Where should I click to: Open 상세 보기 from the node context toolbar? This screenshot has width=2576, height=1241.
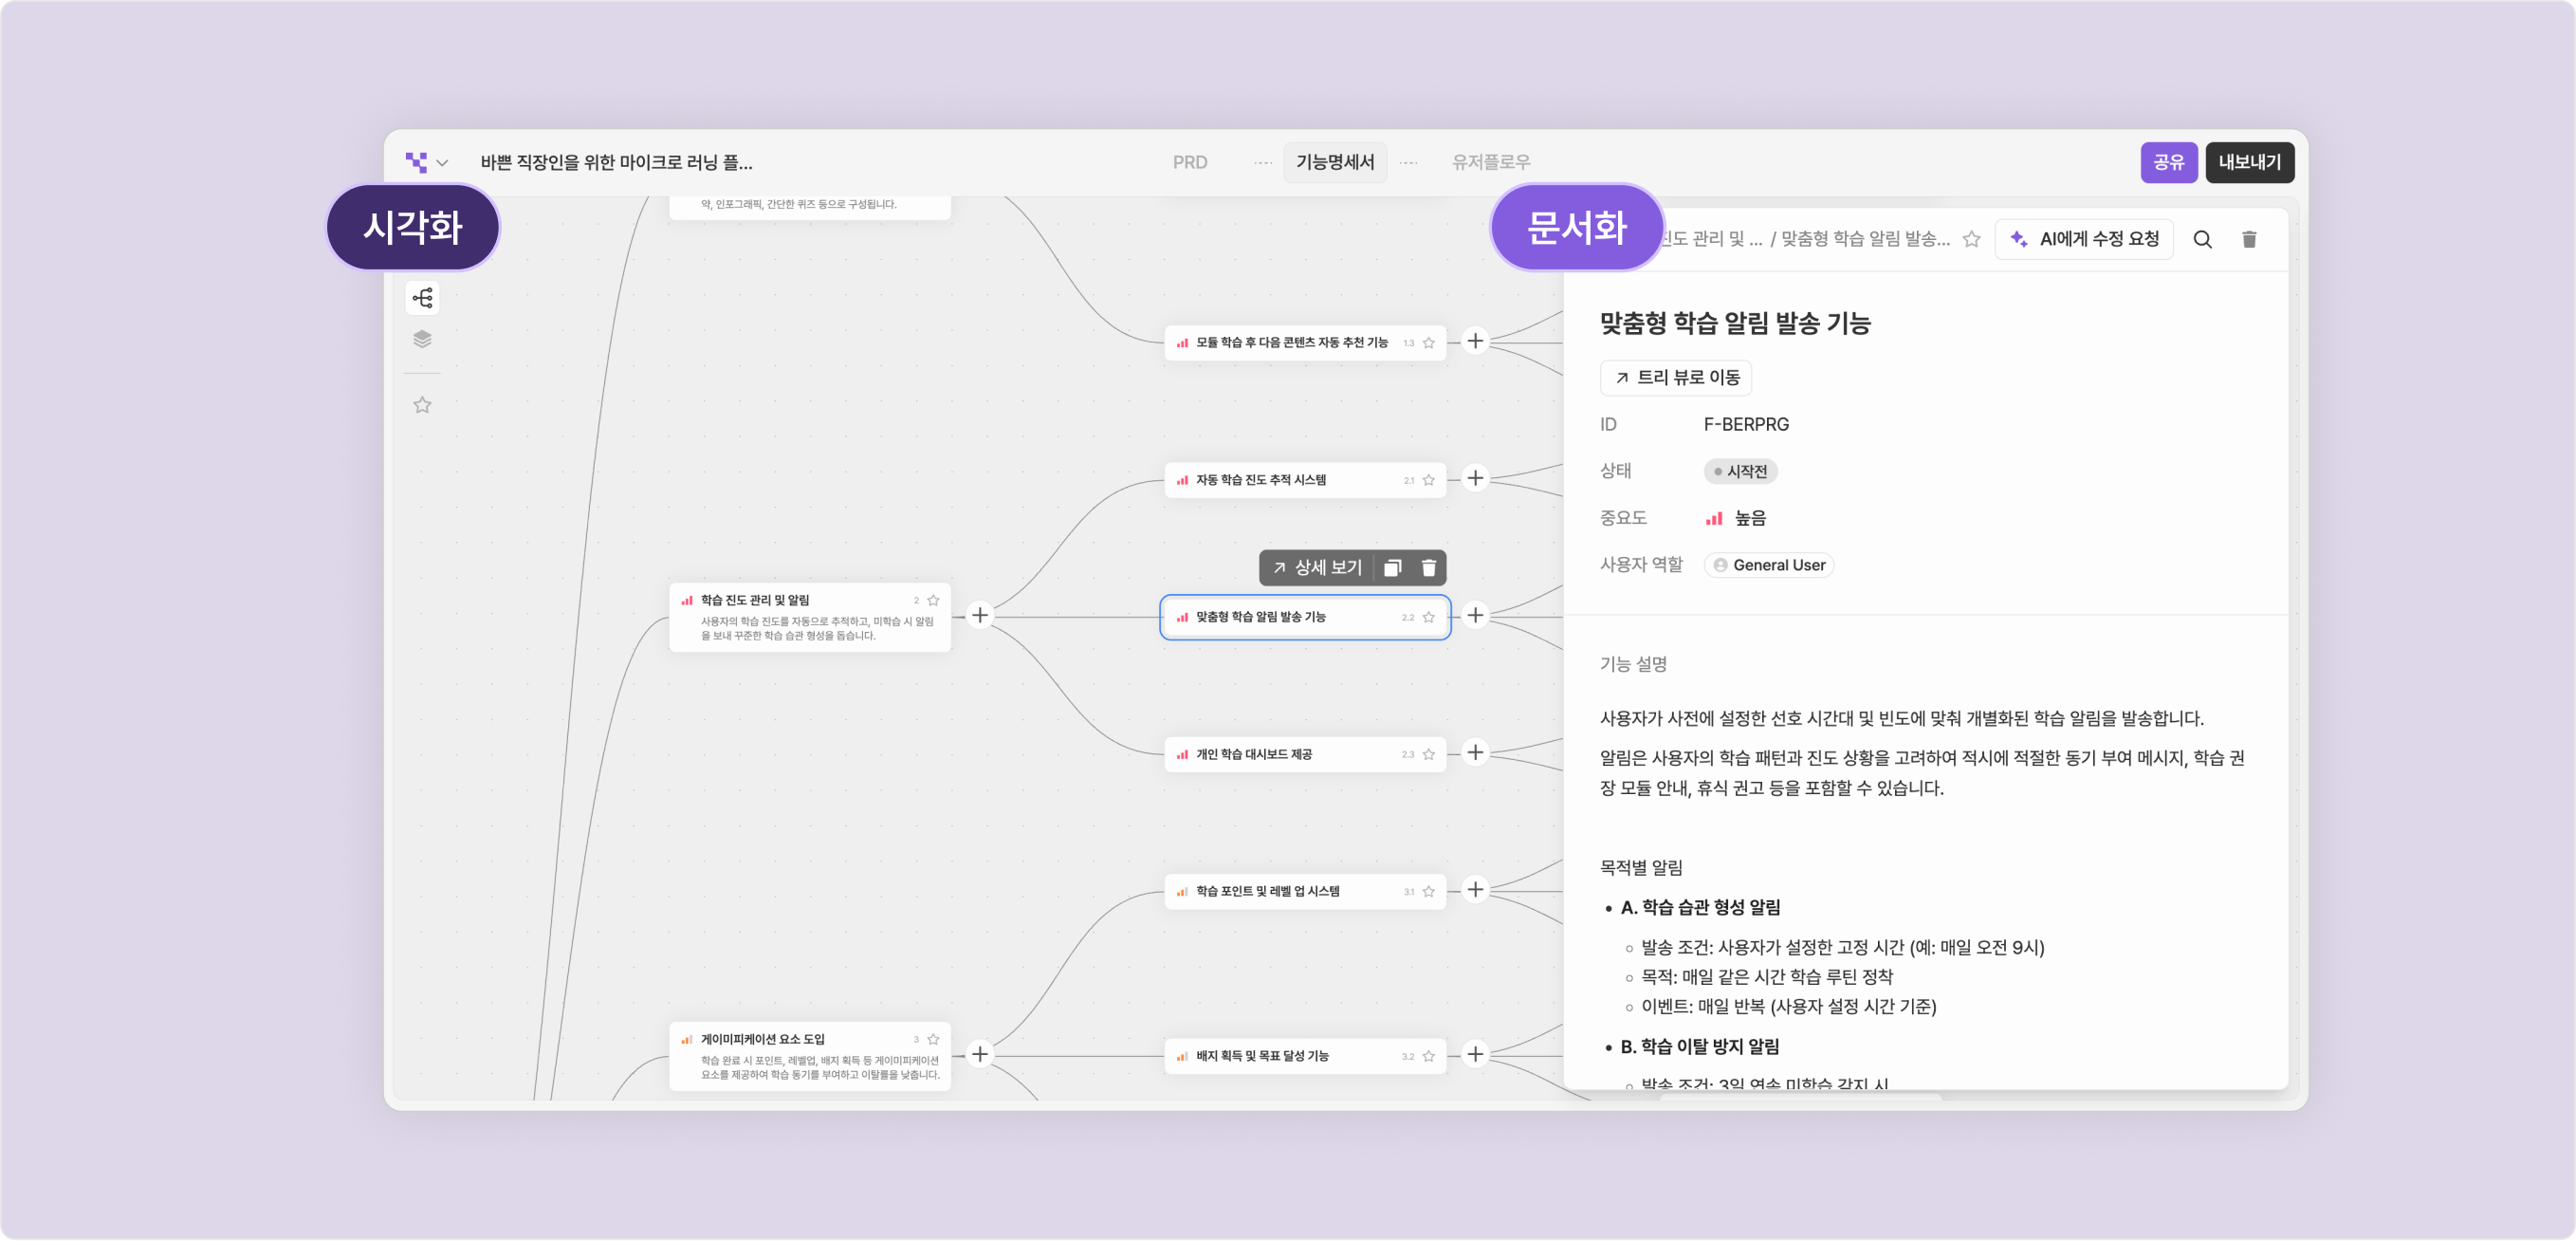[x=1318, y=567]
